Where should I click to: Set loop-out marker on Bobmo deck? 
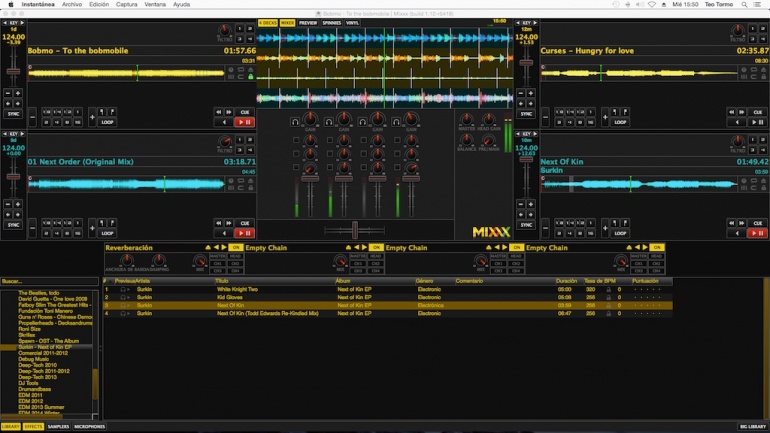(112, 112)
